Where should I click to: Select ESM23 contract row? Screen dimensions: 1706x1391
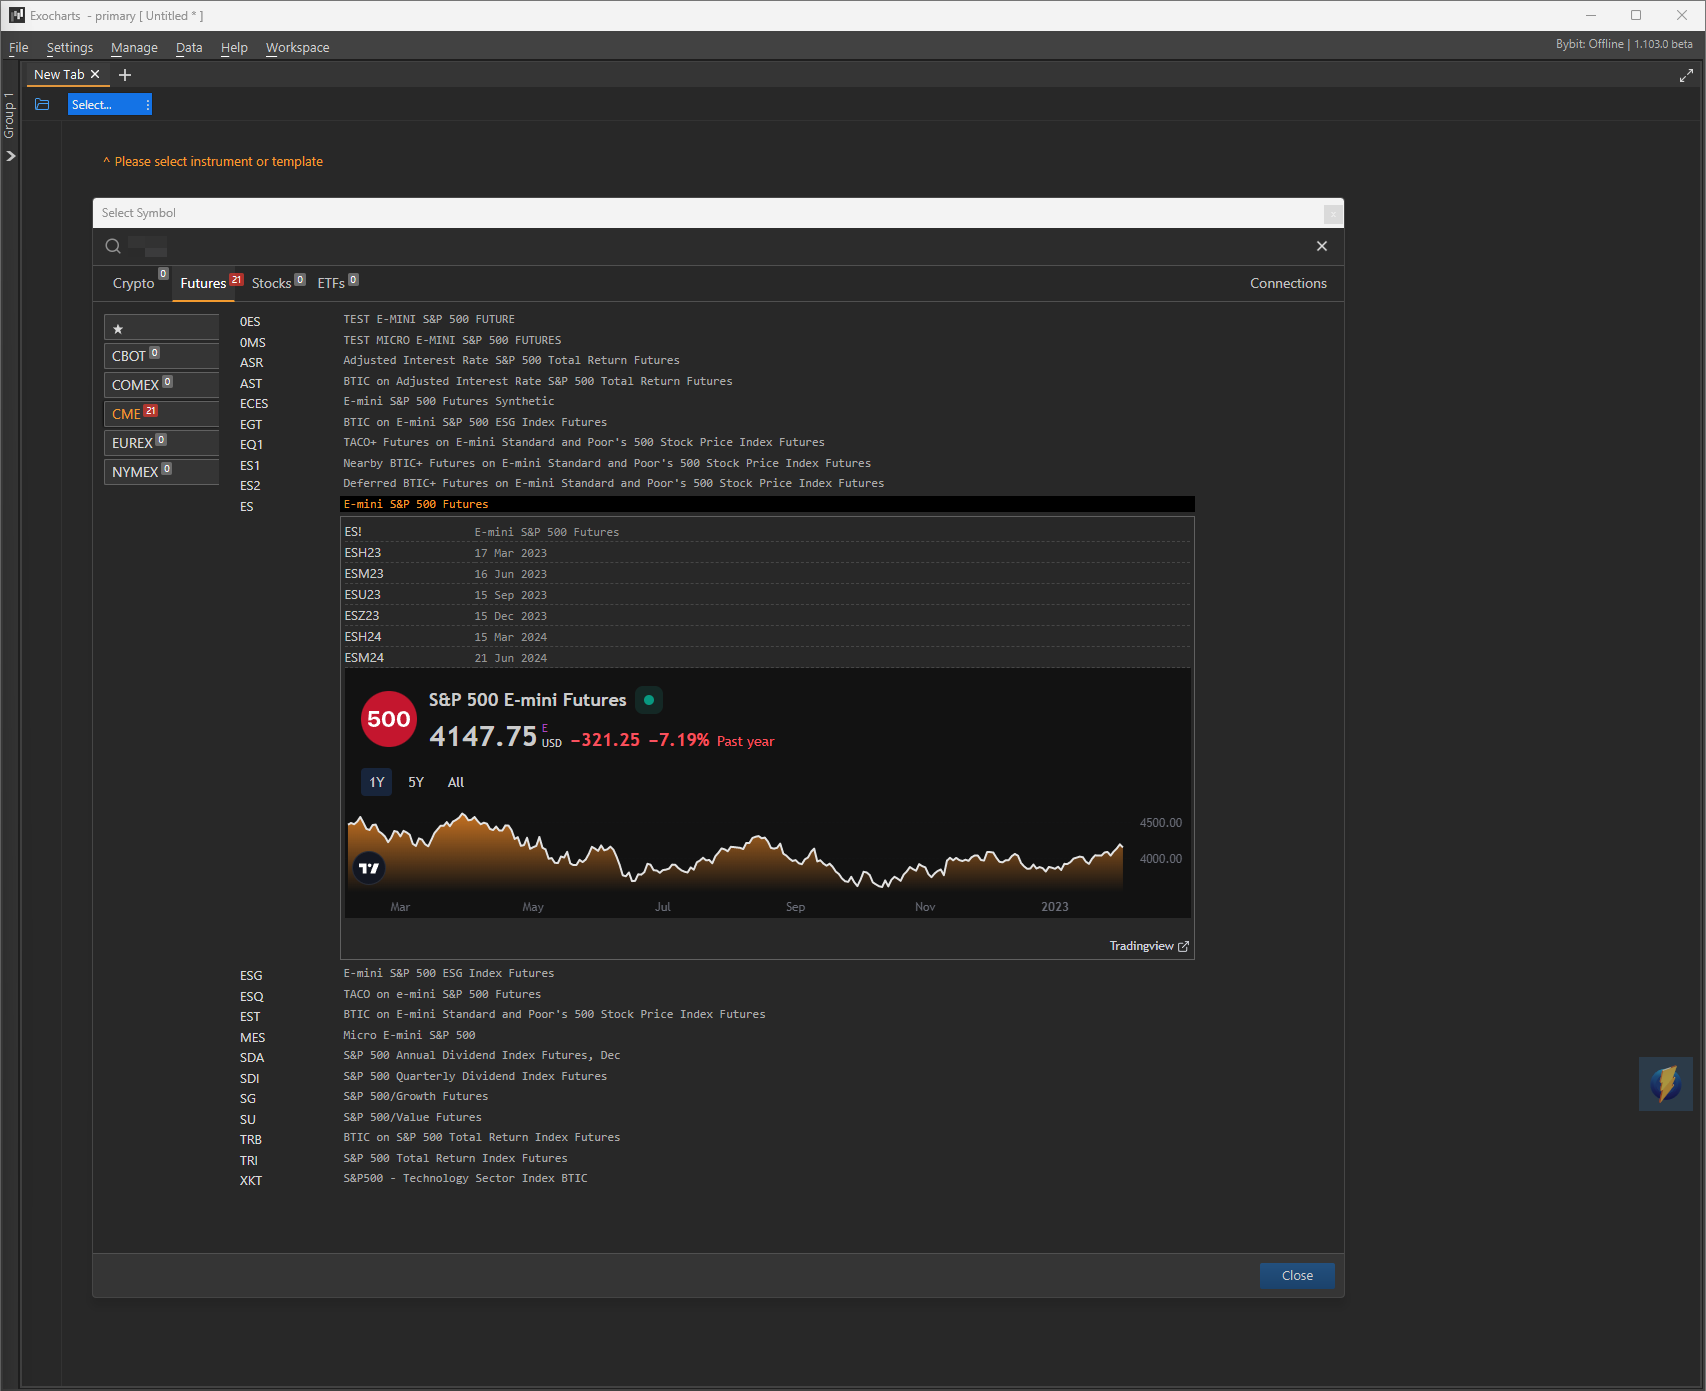pyautogui.click(x=767, y=574)
